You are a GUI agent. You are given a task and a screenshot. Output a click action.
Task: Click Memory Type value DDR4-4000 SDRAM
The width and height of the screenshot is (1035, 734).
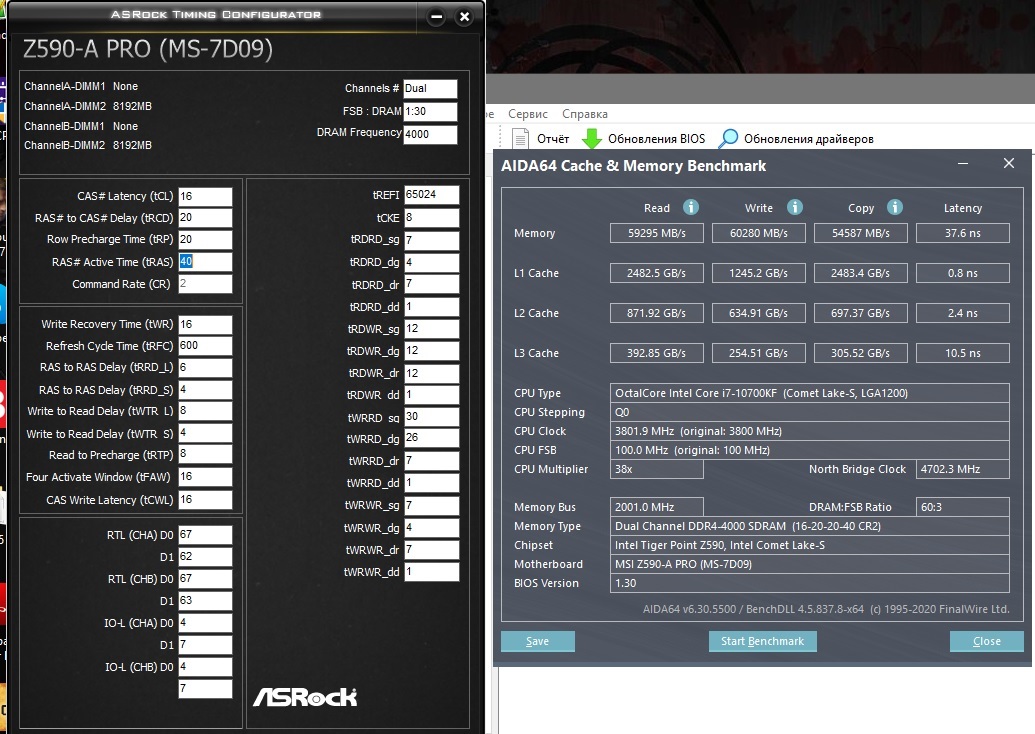[x=810, y=526]
